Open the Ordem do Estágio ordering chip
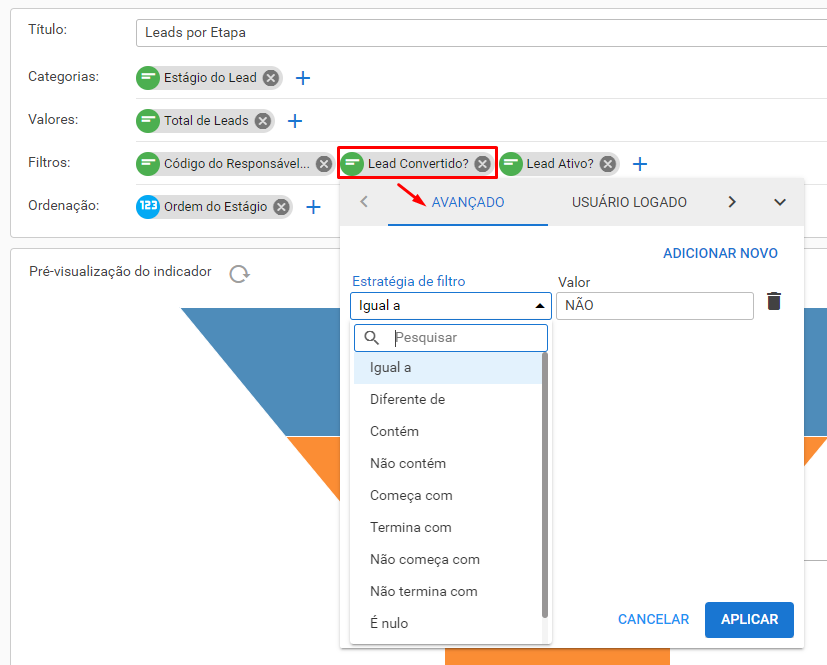Image resolution: width=827 pixels, height=665 pixels. [215, 207]
